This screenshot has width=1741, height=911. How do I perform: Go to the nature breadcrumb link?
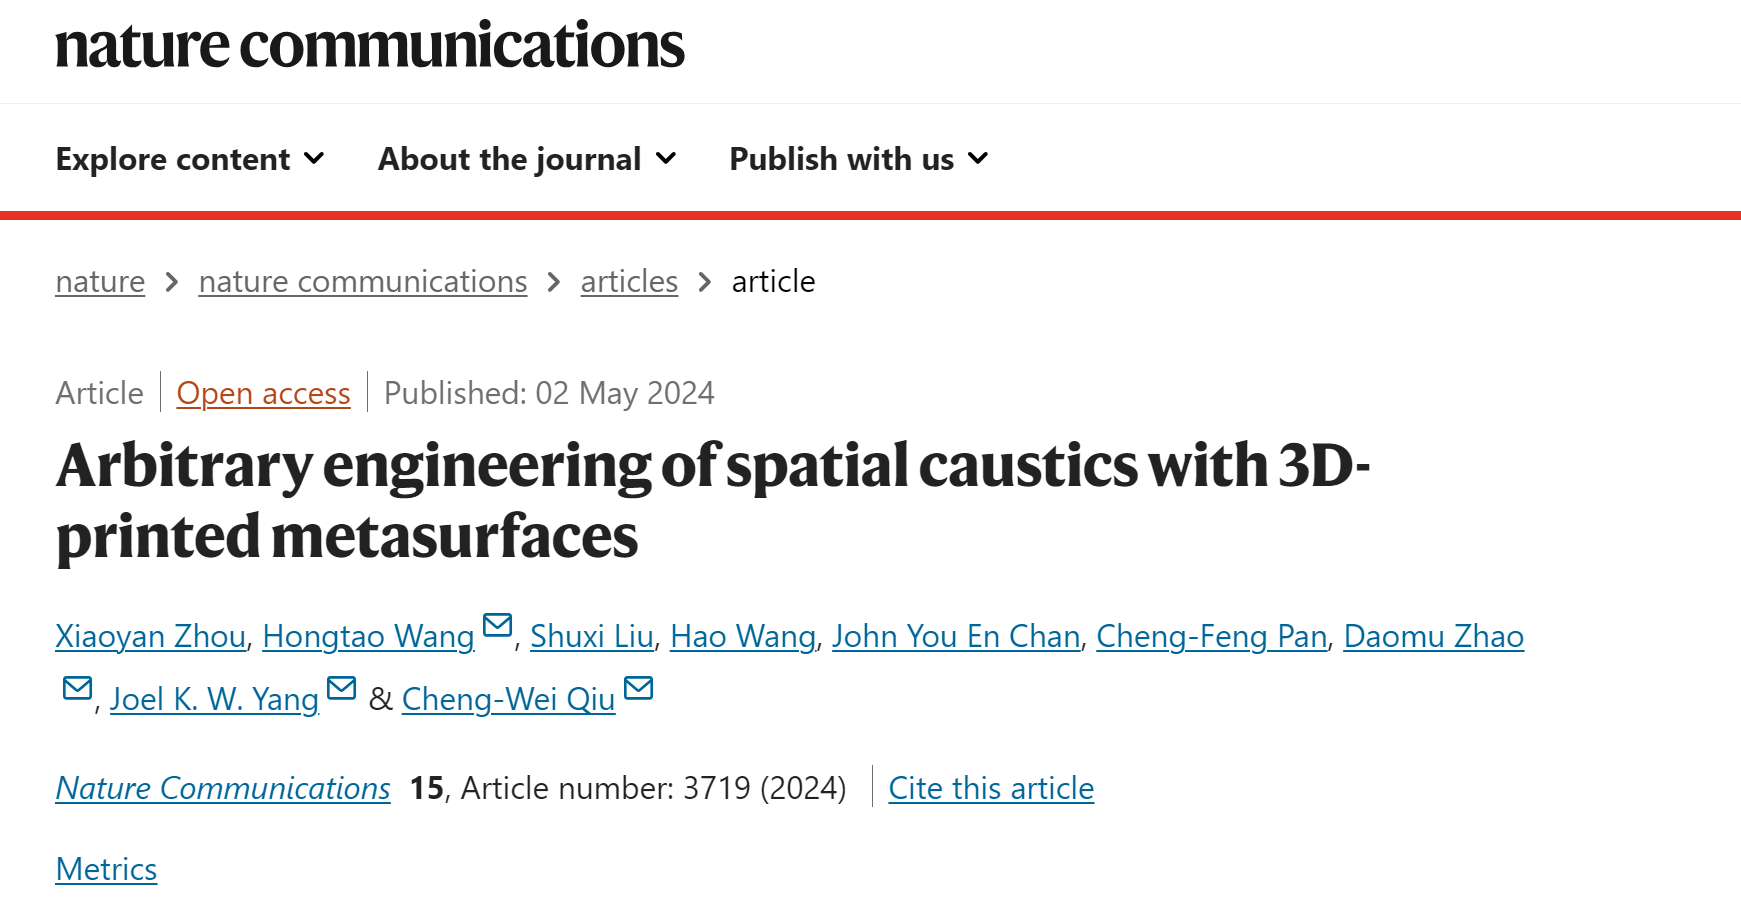100,282
